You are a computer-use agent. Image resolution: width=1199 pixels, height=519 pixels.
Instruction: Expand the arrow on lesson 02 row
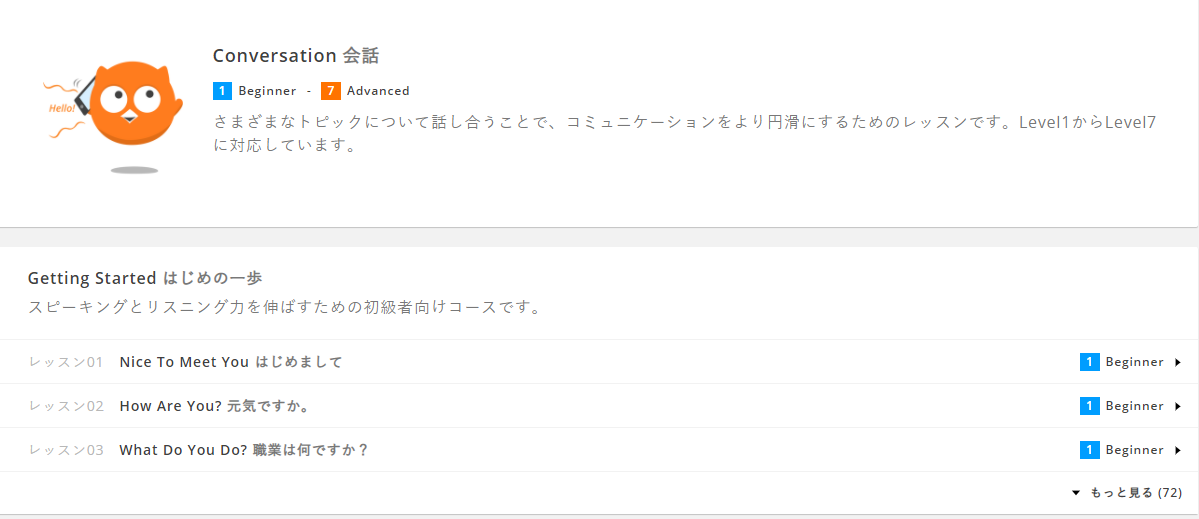click(x=1178, y=406)
